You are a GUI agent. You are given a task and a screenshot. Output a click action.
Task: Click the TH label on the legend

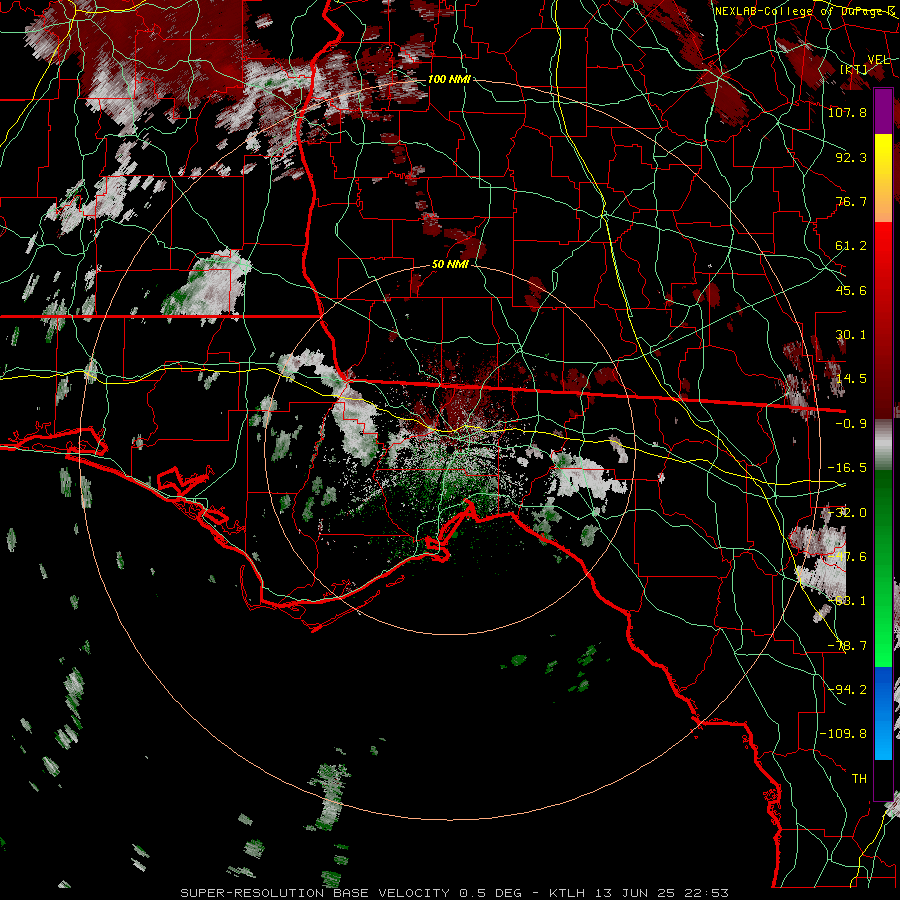coord(859,778)
